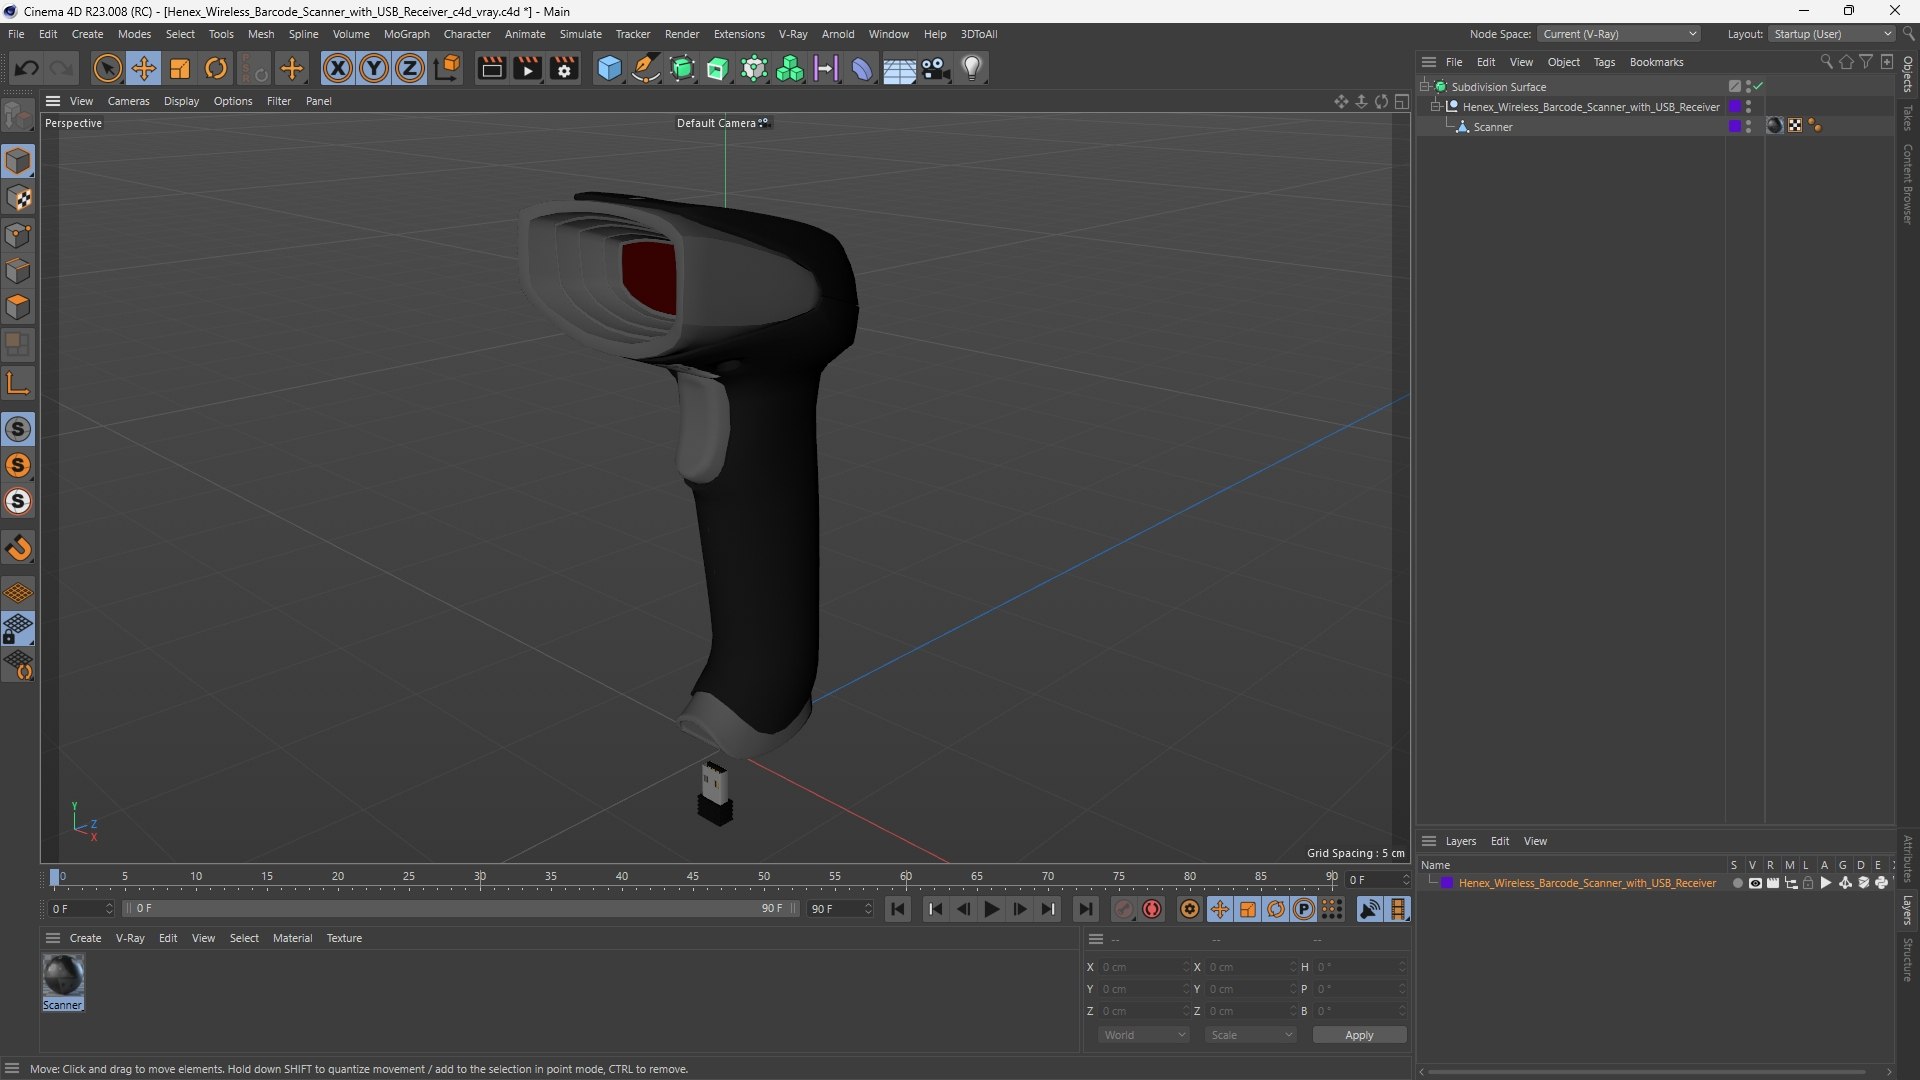Viewport: 1920px width, 1080px height.
Task: Add a light object from toolbar
Action: [972, 68]
